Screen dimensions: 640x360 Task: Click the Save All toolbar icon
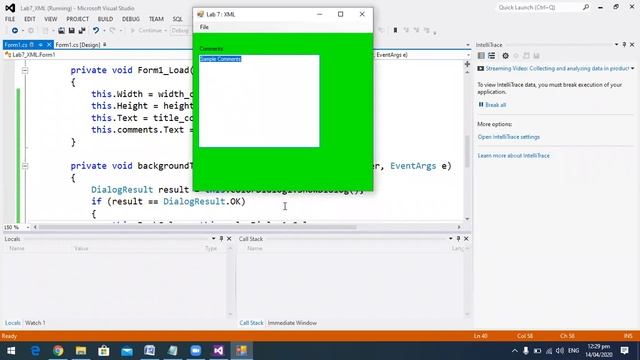[82, 31]
